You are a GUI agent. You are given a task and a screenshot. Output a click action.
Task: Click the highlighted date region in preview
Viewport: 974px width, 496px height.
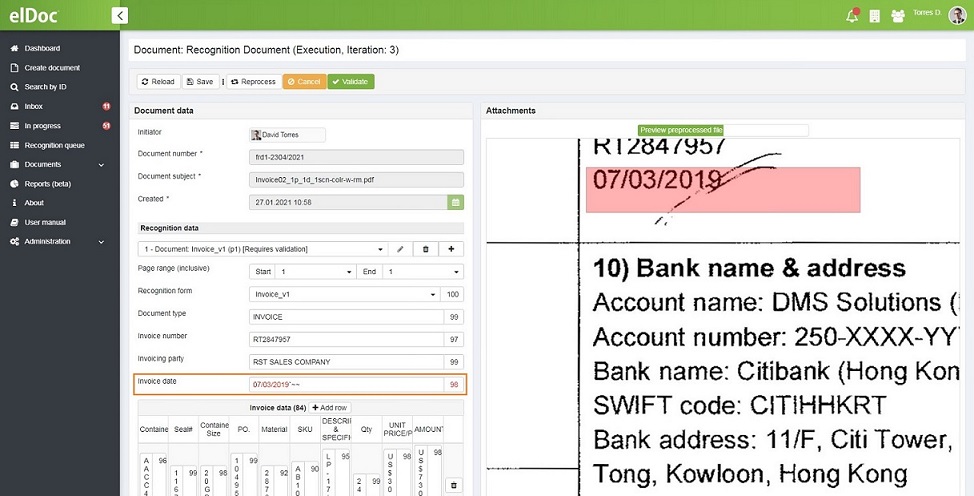(723, 190)
